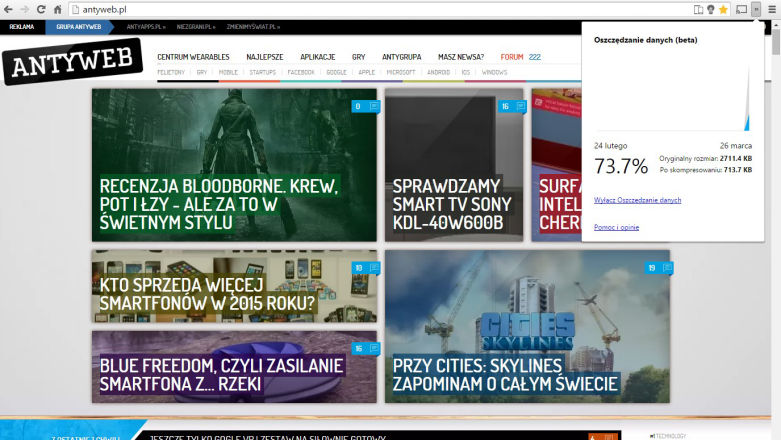
Task: Open the Cities: Skylines article
Action: click(527, 326)
